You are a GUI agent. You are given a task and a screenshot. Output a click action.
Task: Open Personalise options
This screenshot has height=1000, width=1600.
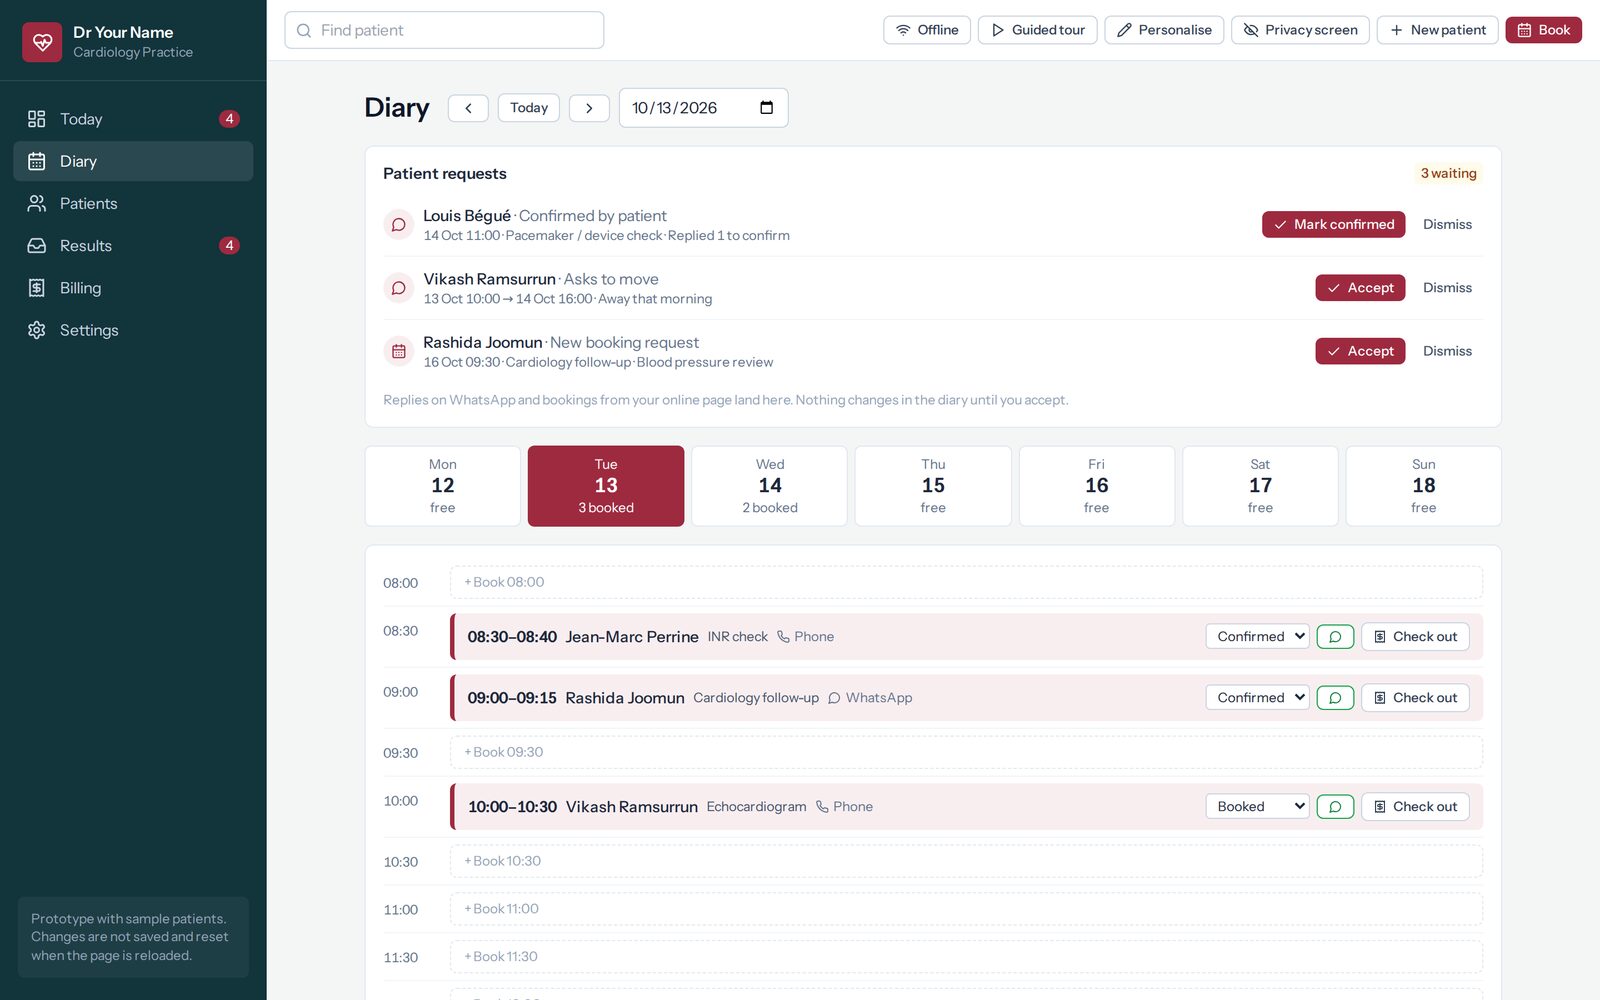(1164, 30)
